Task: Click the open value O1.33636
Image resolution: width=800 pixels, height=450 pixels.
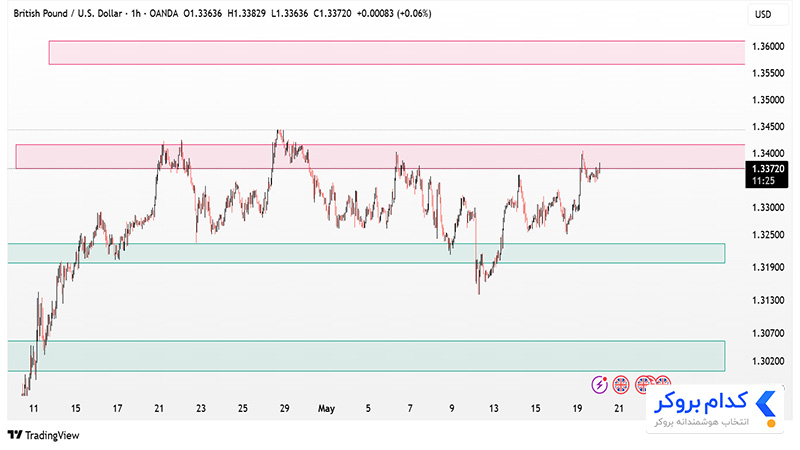Action: click(x=203, y=14)
